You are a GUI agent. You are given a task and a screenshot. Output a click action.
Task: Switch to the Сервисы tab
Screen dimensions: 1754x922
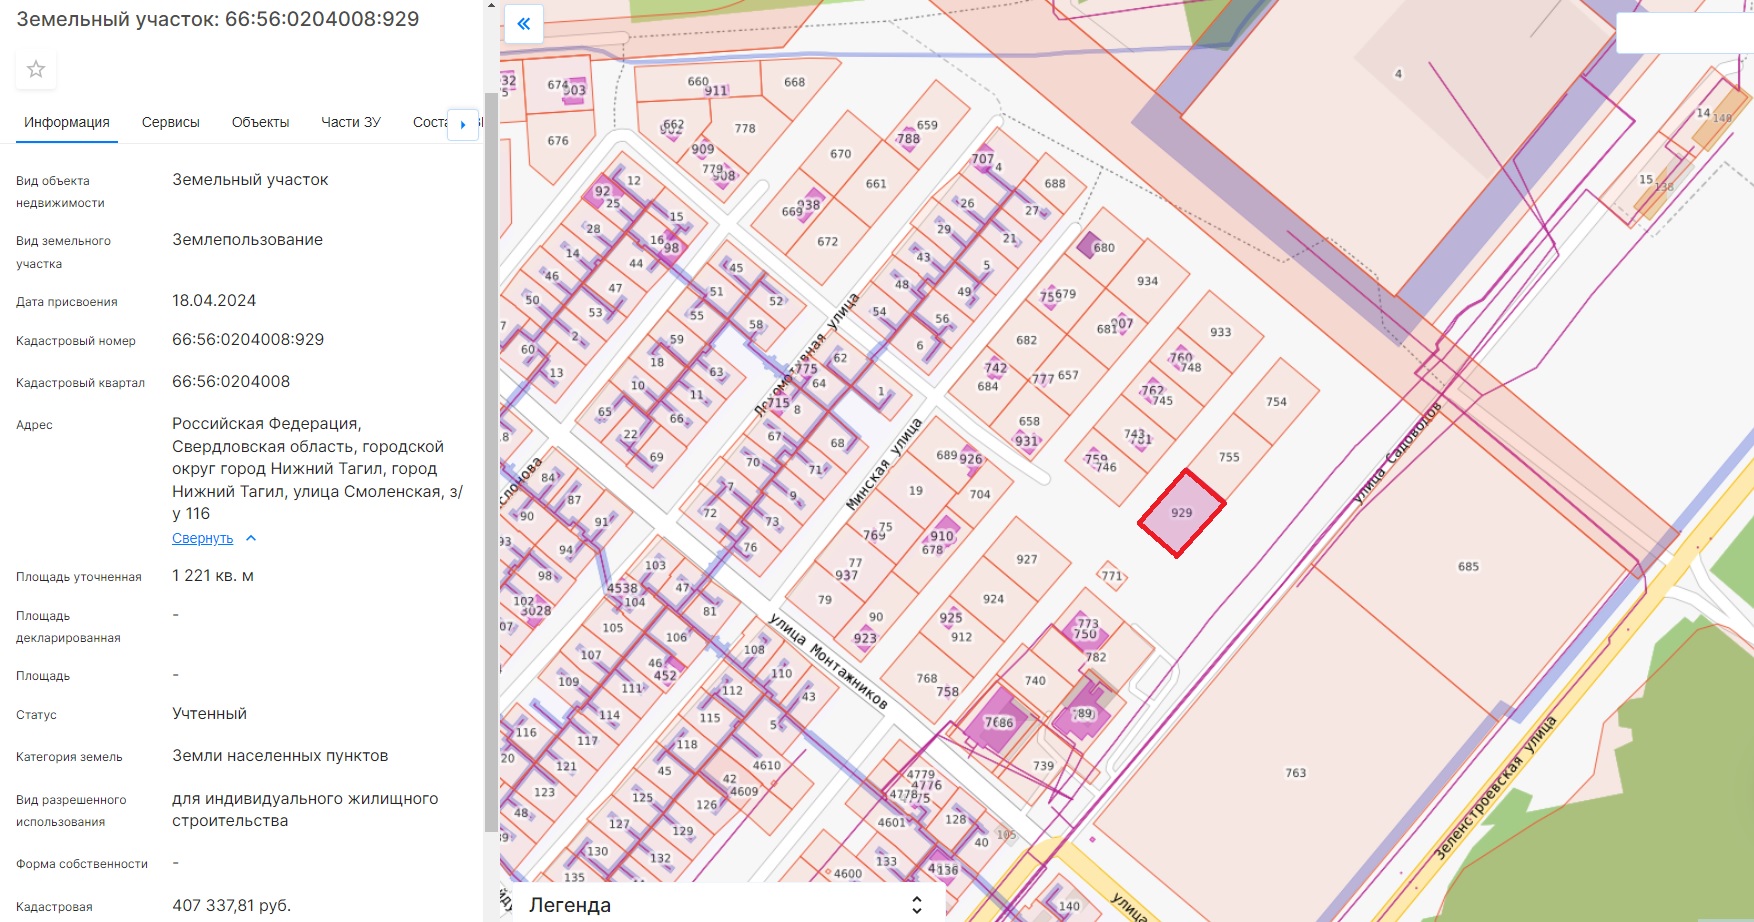point(171,122)
